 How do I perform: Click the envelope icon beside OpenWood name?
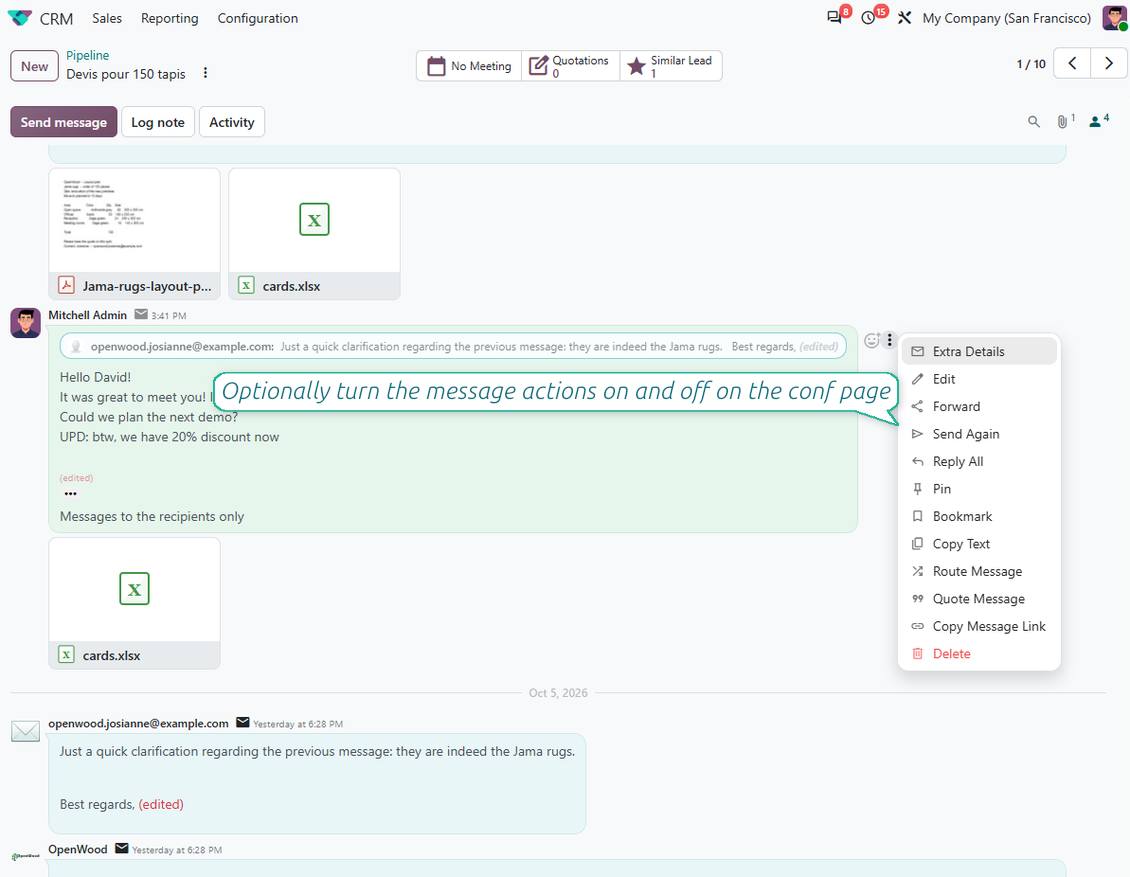pos(122,848)
